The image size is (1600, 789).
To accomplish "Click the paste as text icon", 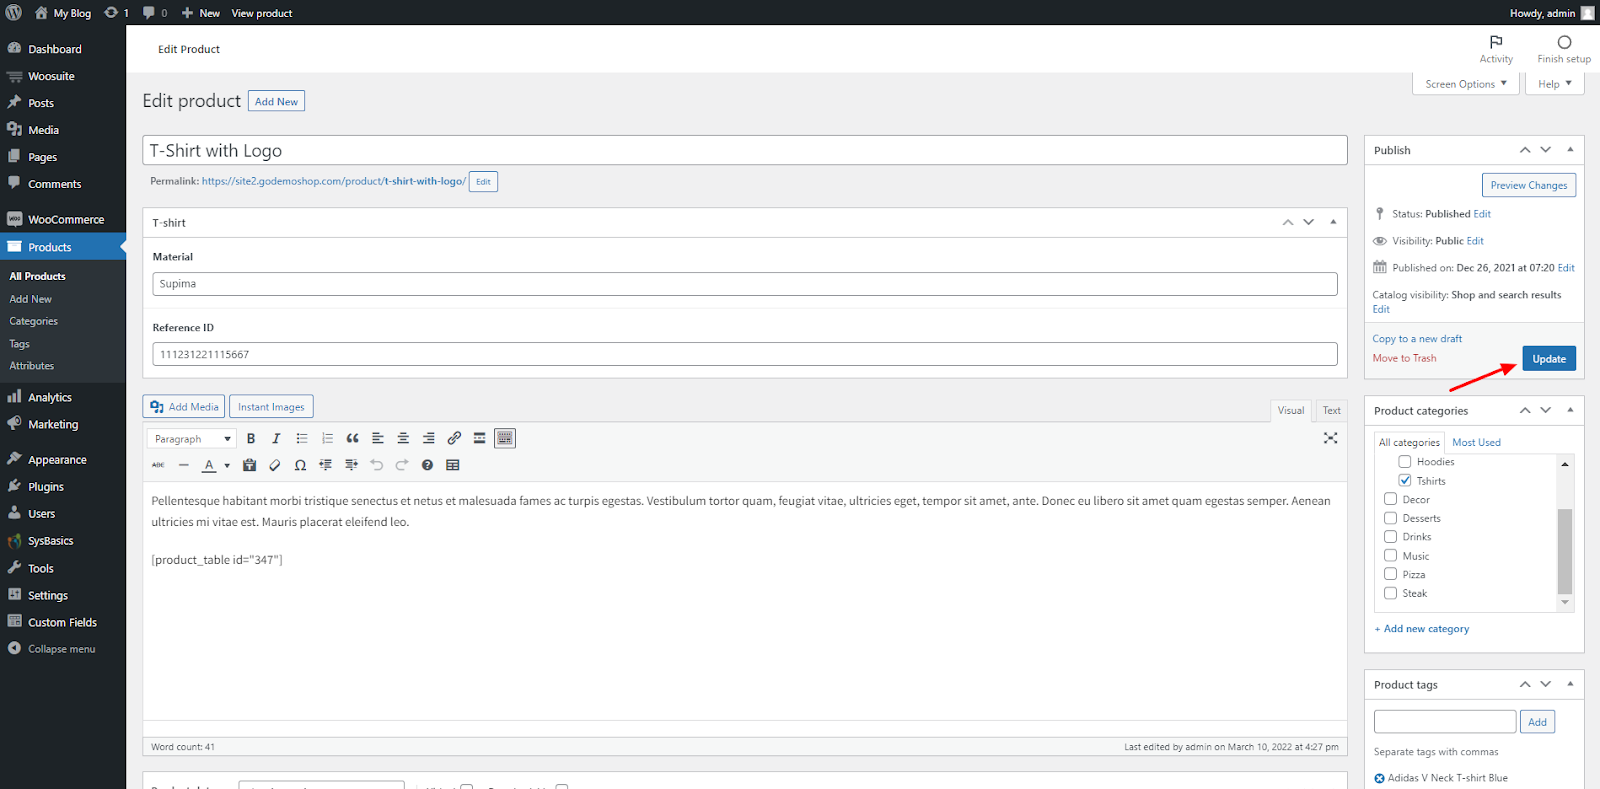I will (x=250, y=465).
